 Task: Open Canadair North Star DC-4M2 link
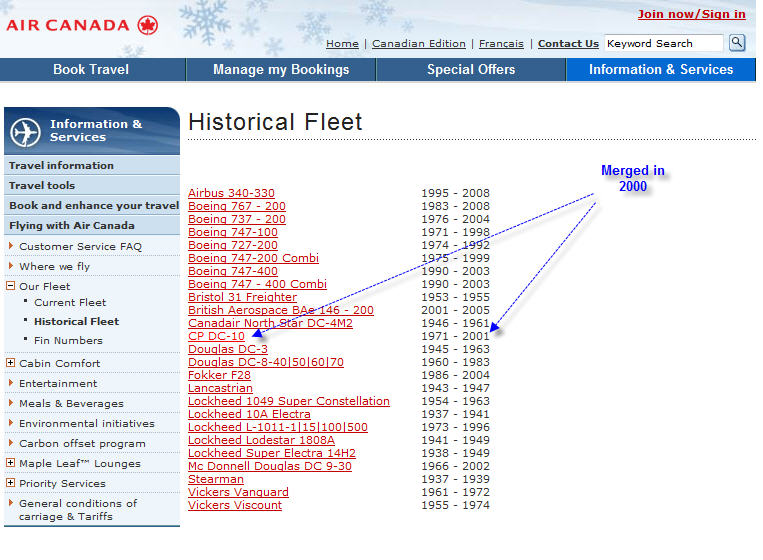(x=271, y=323)
